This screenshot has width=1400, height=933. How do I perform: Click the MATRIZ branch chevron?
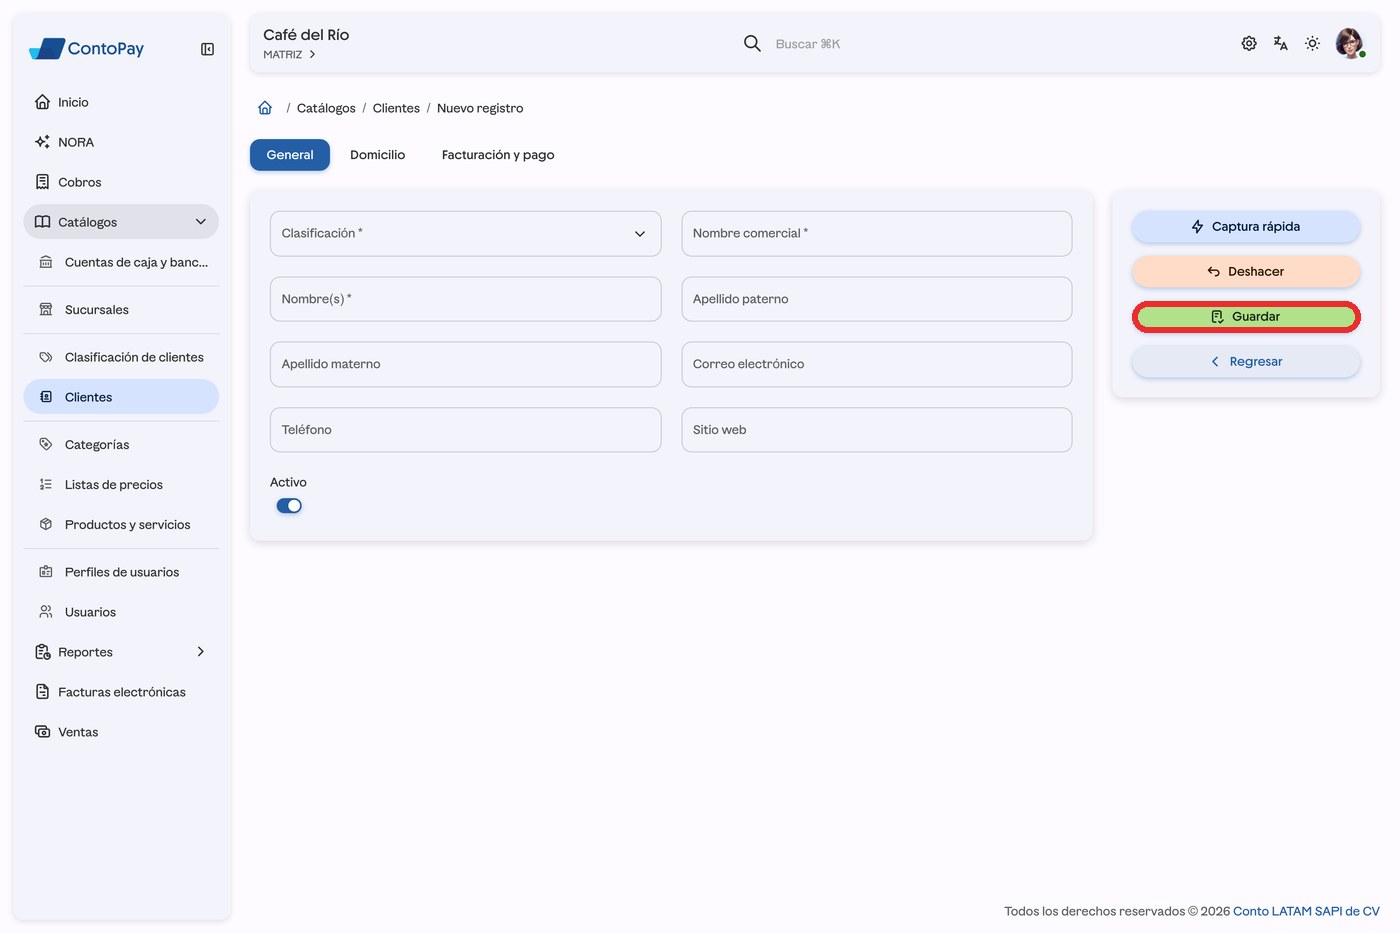pos(312,55)
